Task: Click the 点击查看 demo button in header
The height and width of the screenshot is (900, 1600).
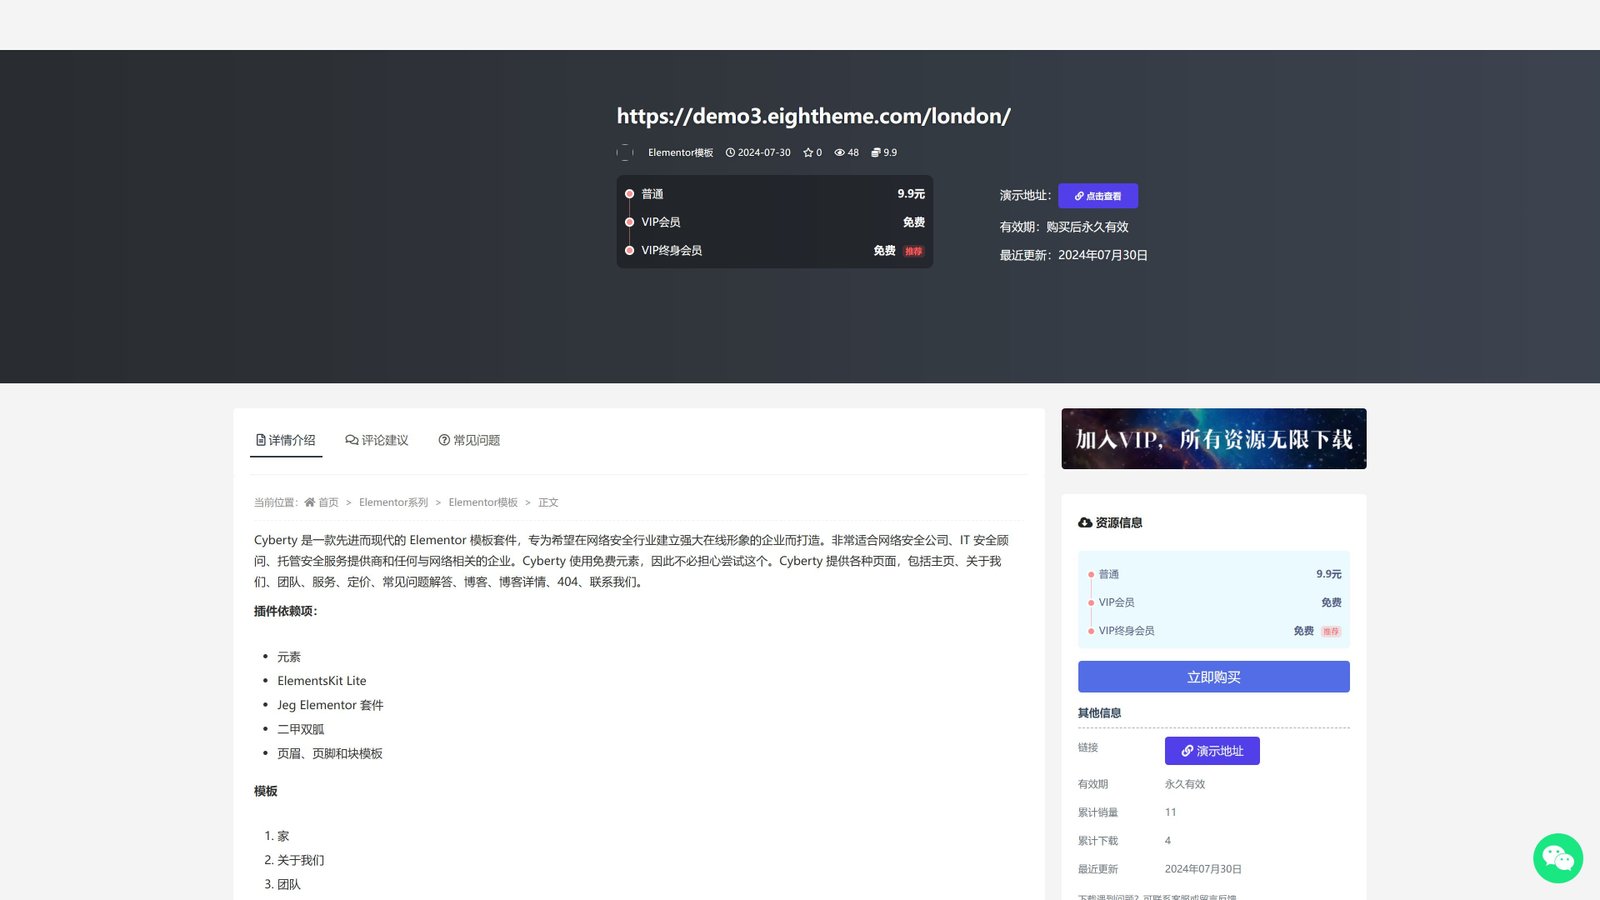Action: (1098, 196)
